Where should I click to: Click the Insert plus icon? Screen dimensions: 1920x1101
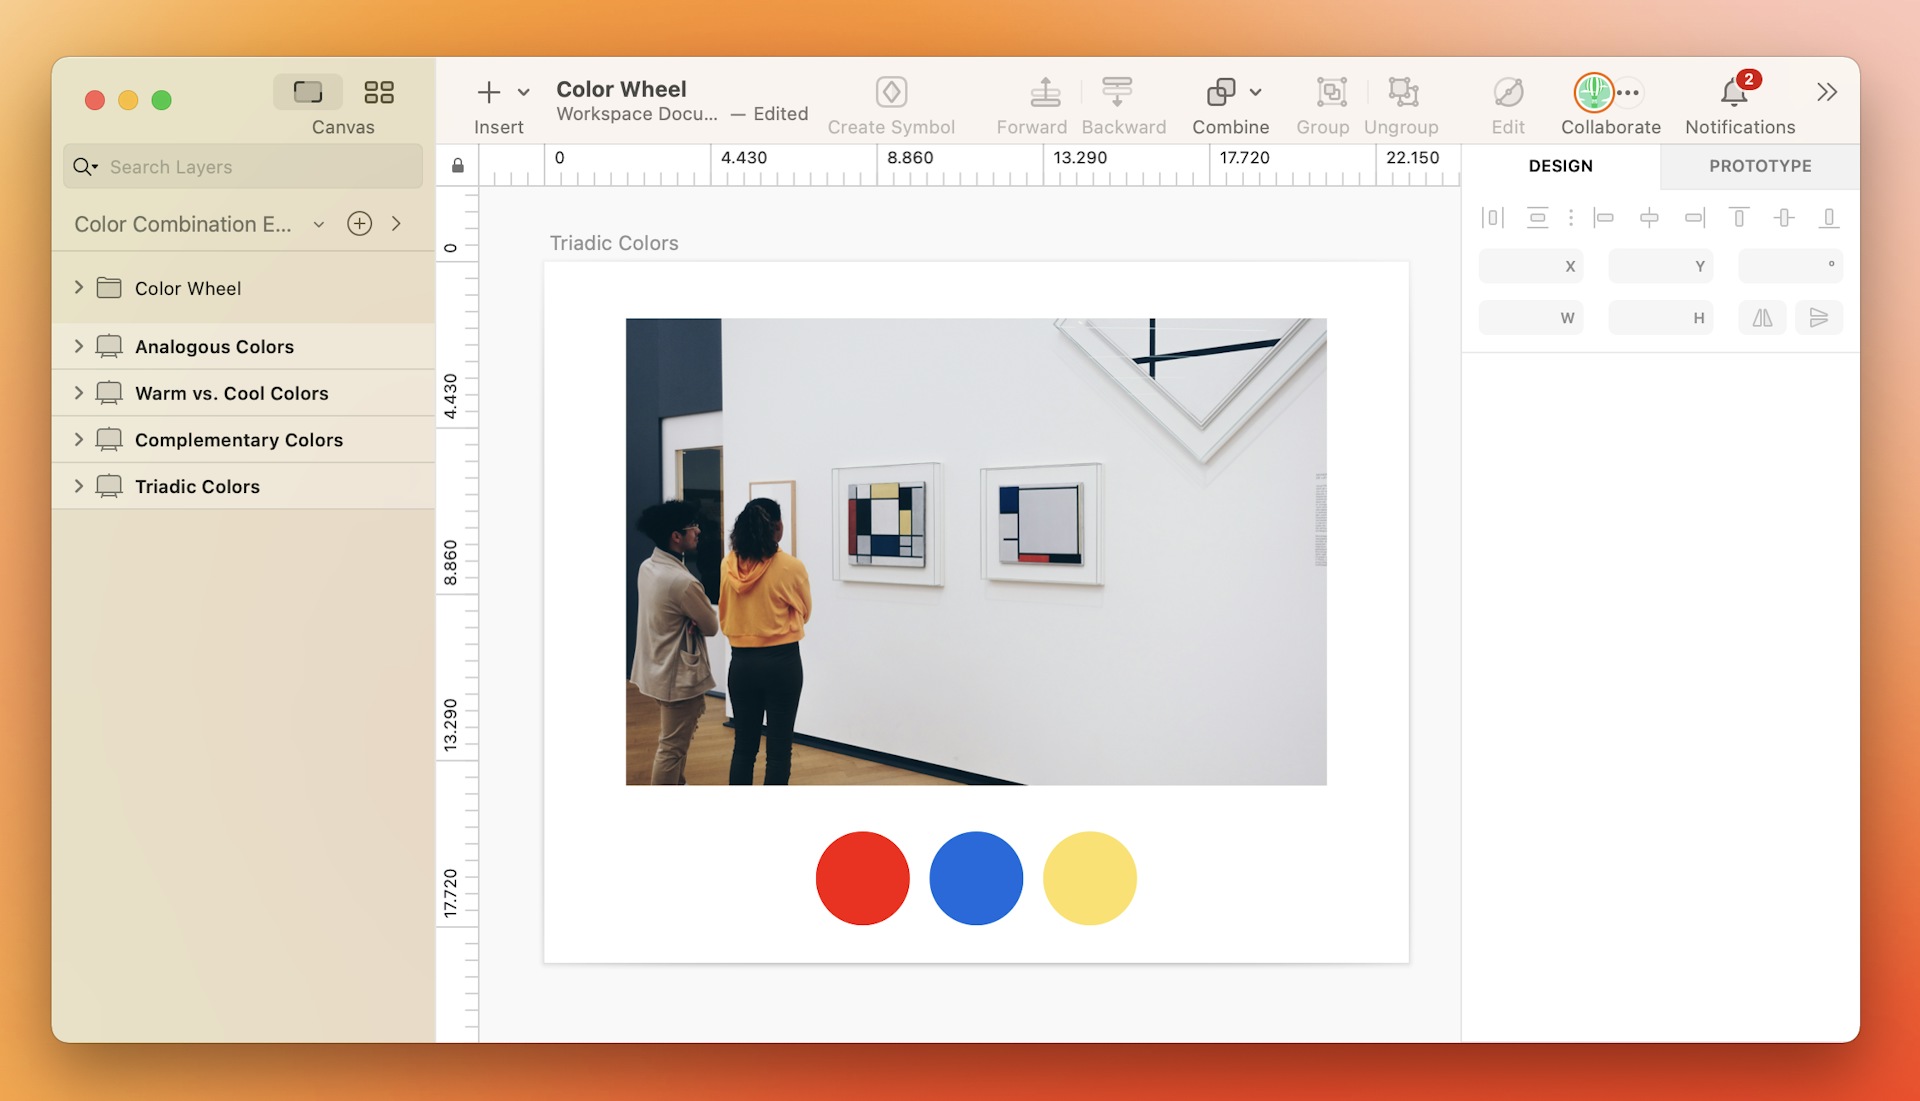point(488,91)
